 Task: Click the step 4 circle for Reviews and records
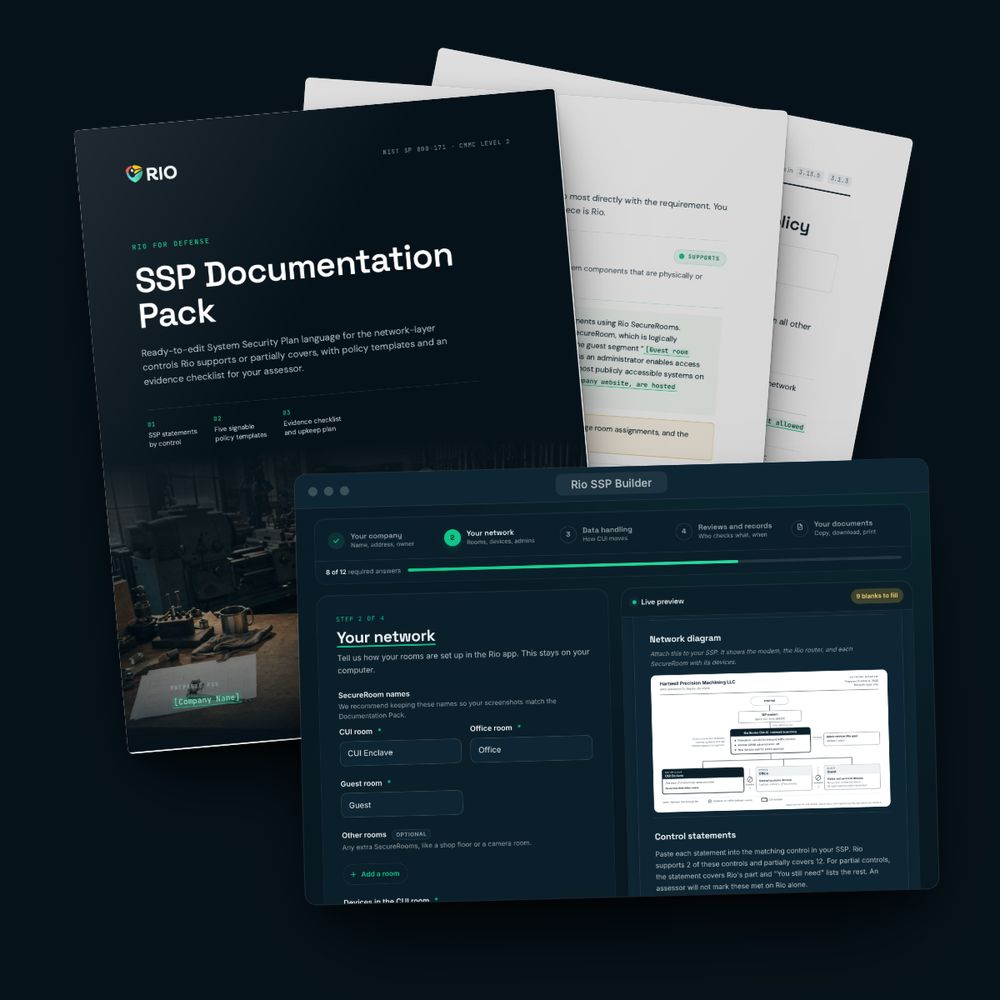[683, 531]
